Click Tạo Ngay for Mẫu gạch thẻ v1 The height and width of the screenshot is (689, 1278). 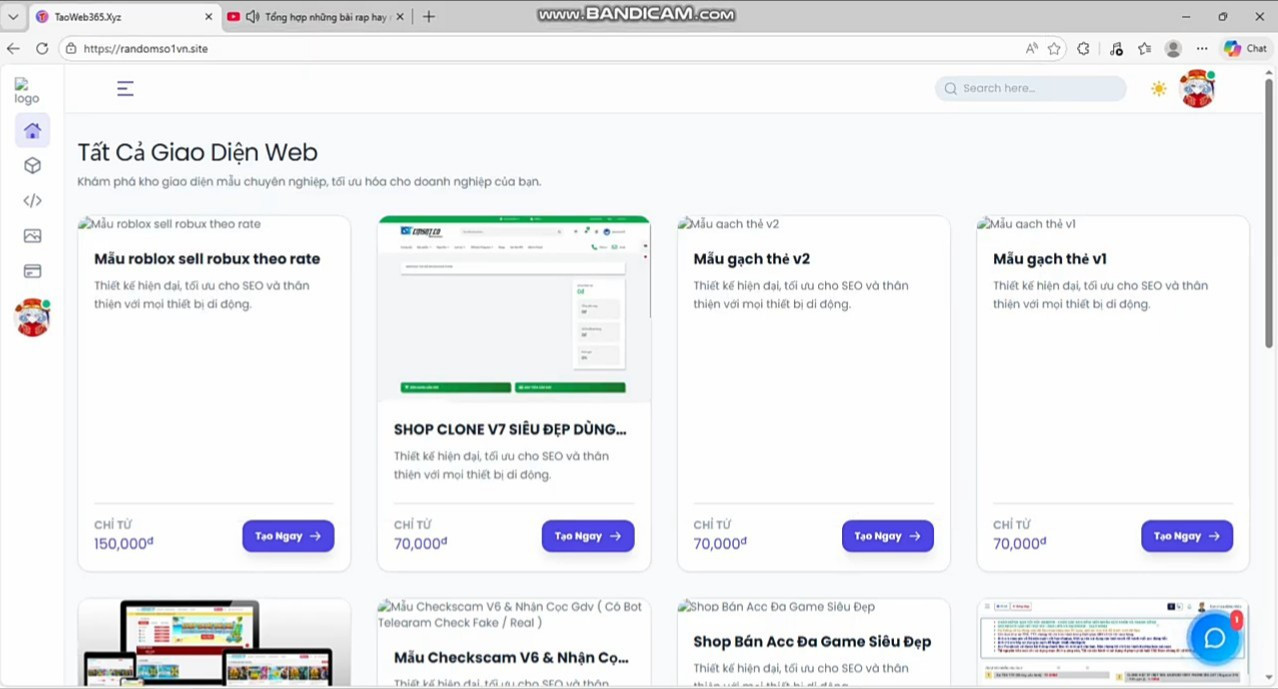[1187, 536]
